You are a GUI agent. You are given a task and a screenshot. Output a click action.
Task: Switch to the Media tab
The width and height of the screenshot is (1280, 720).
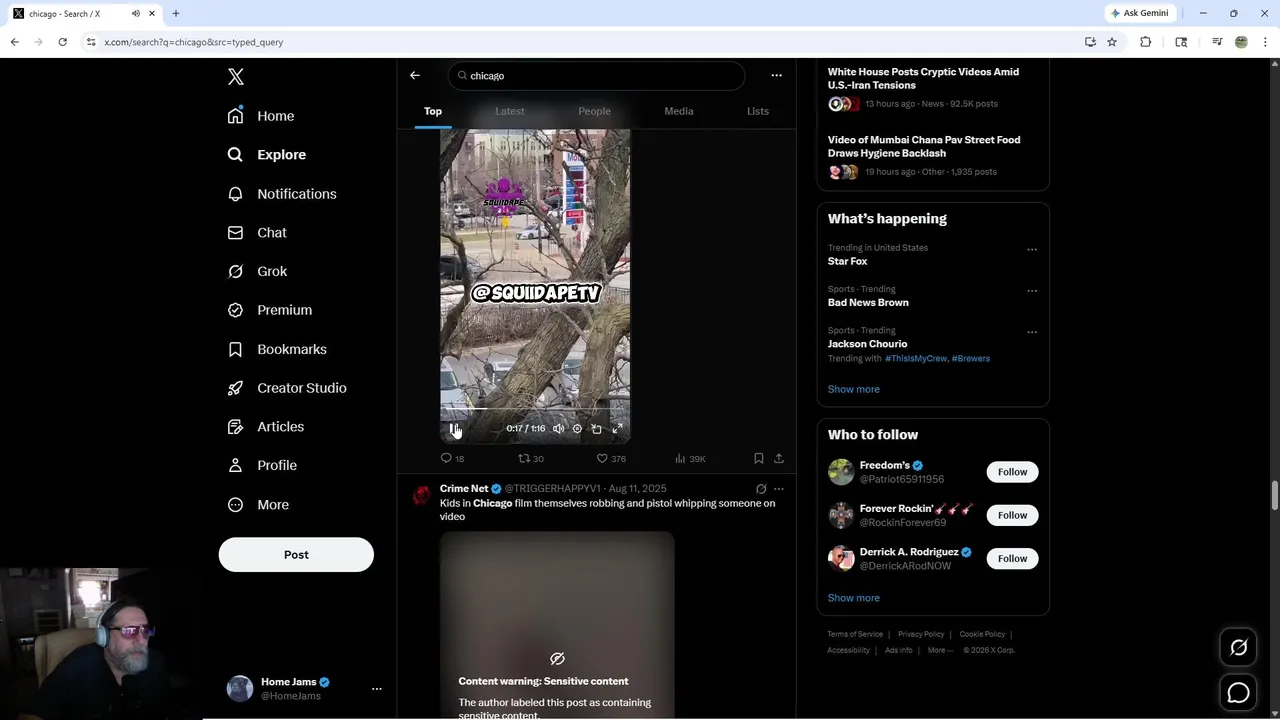click(x=679, y=111)
